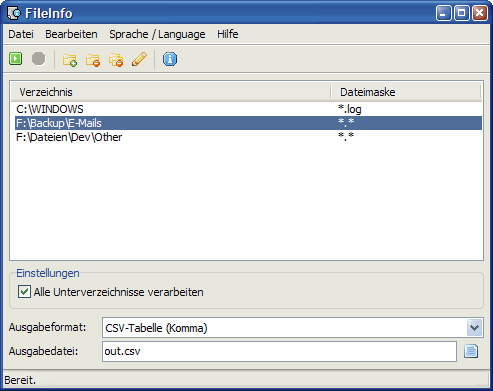Open the Sprache / Language menu
This screenshot has height=391, width=493.
(157, 34)
